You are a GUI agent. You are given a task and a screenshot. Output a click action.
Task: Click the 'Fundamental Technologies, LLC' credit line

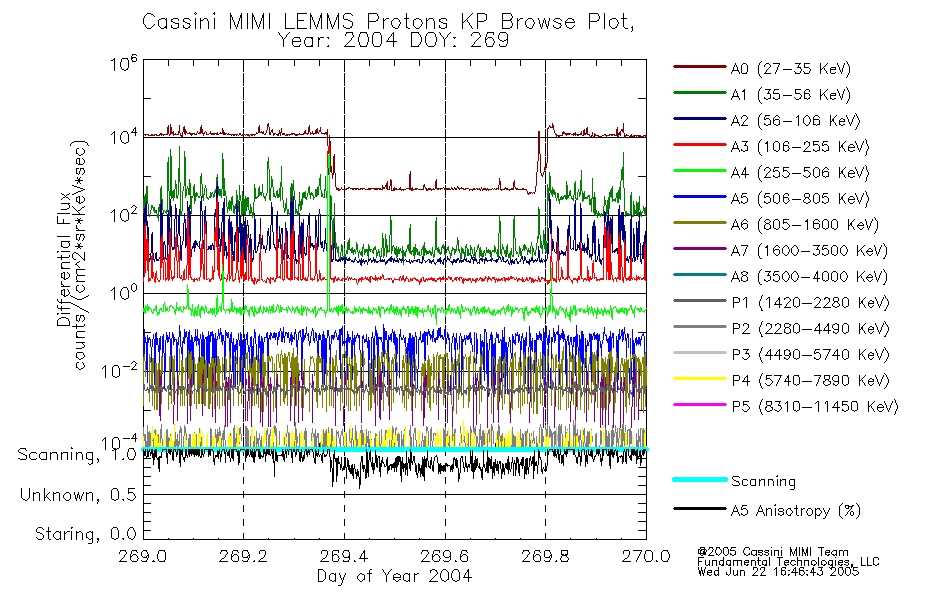coord(788,562)
